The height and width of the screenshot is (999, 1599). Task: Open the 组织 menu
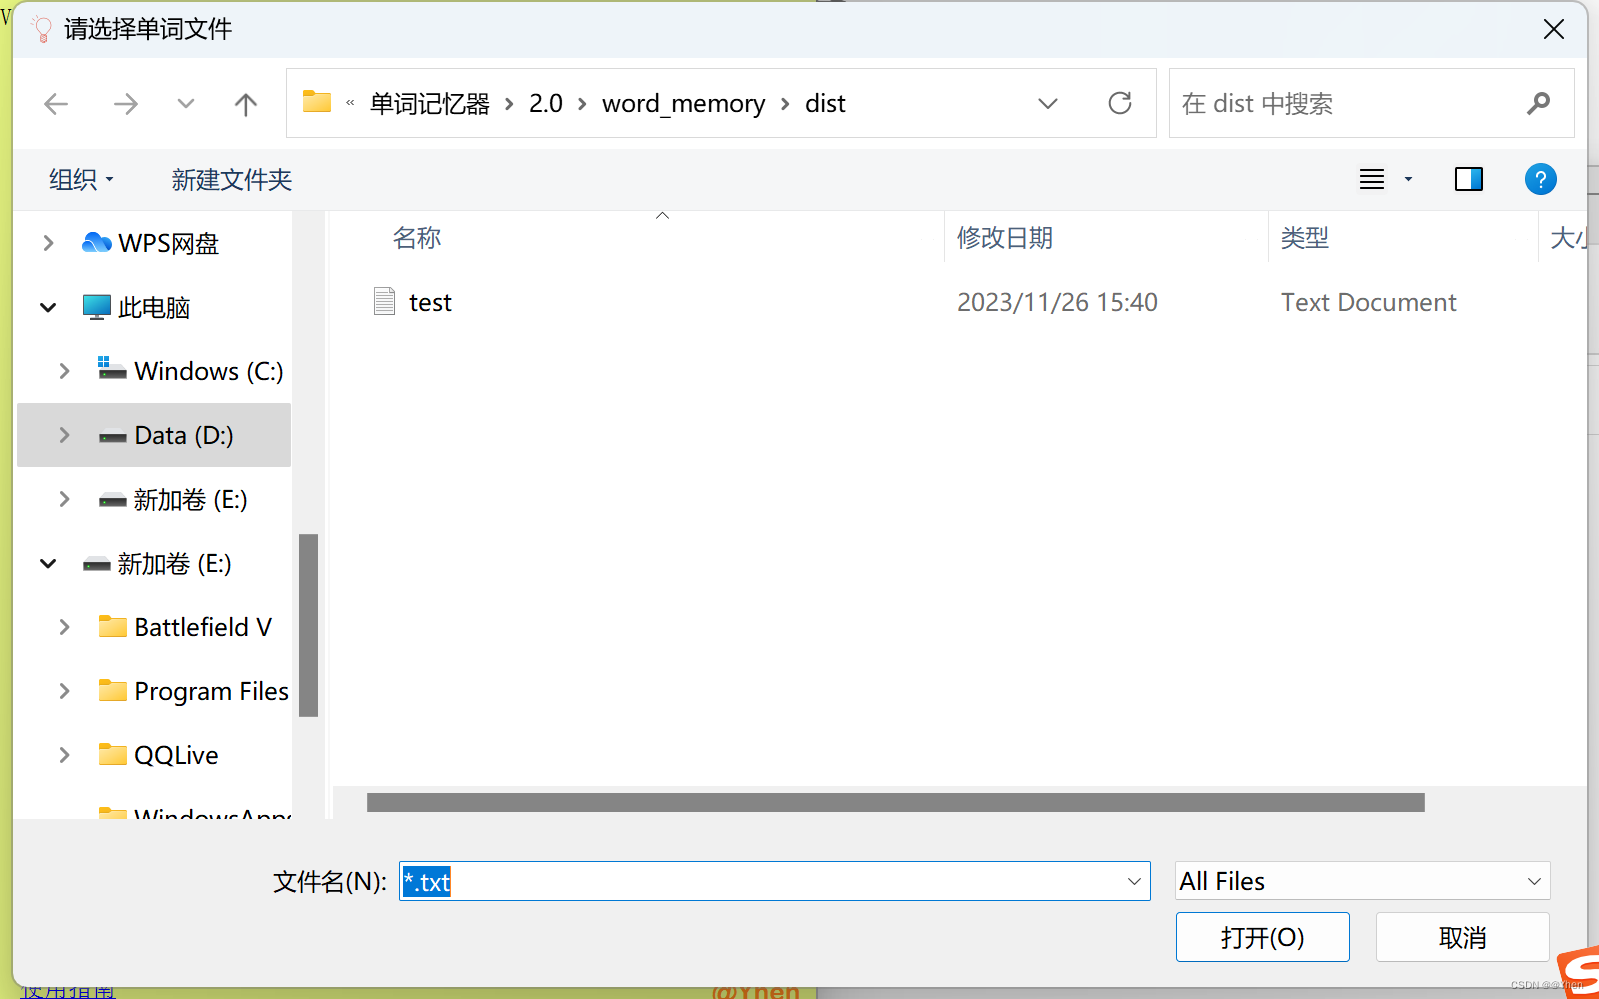pos(81,180)
